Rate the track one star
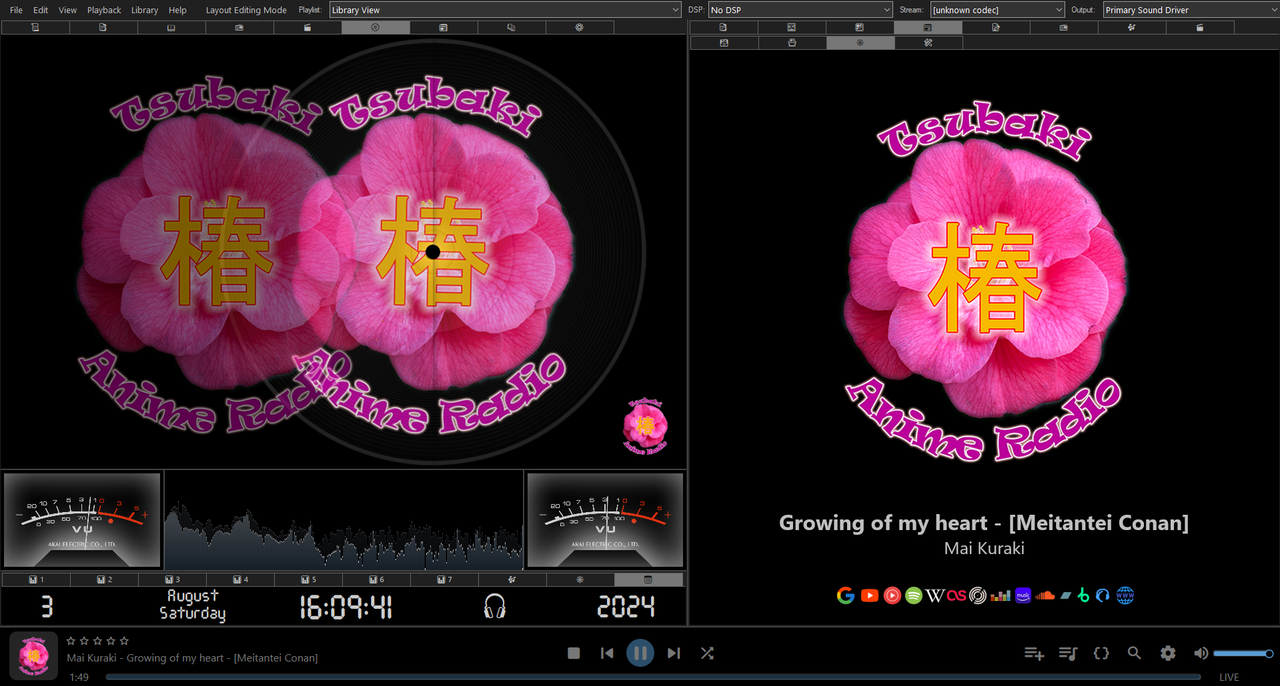1280x686 pixels. (71, 641)
